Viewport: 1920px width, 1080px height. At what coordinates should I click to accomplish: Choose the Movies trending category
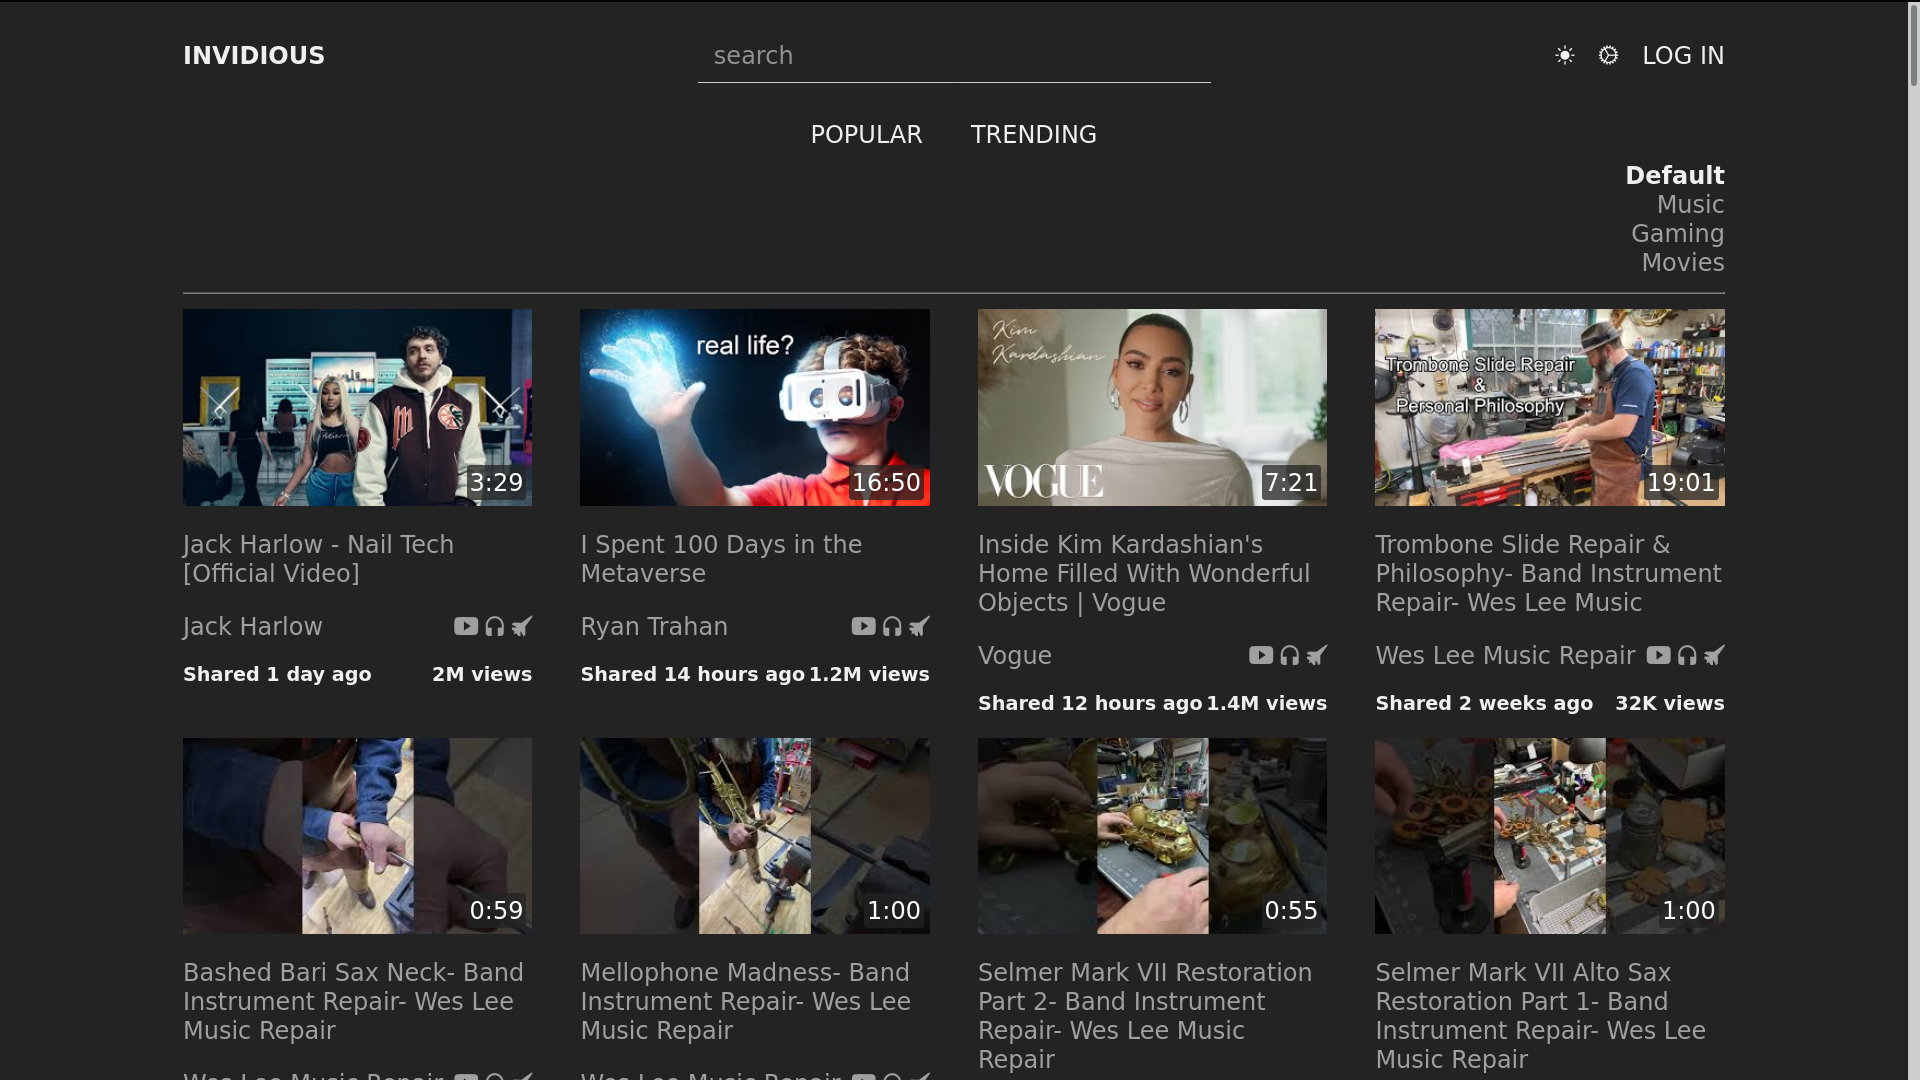(x=1682, y=263)
